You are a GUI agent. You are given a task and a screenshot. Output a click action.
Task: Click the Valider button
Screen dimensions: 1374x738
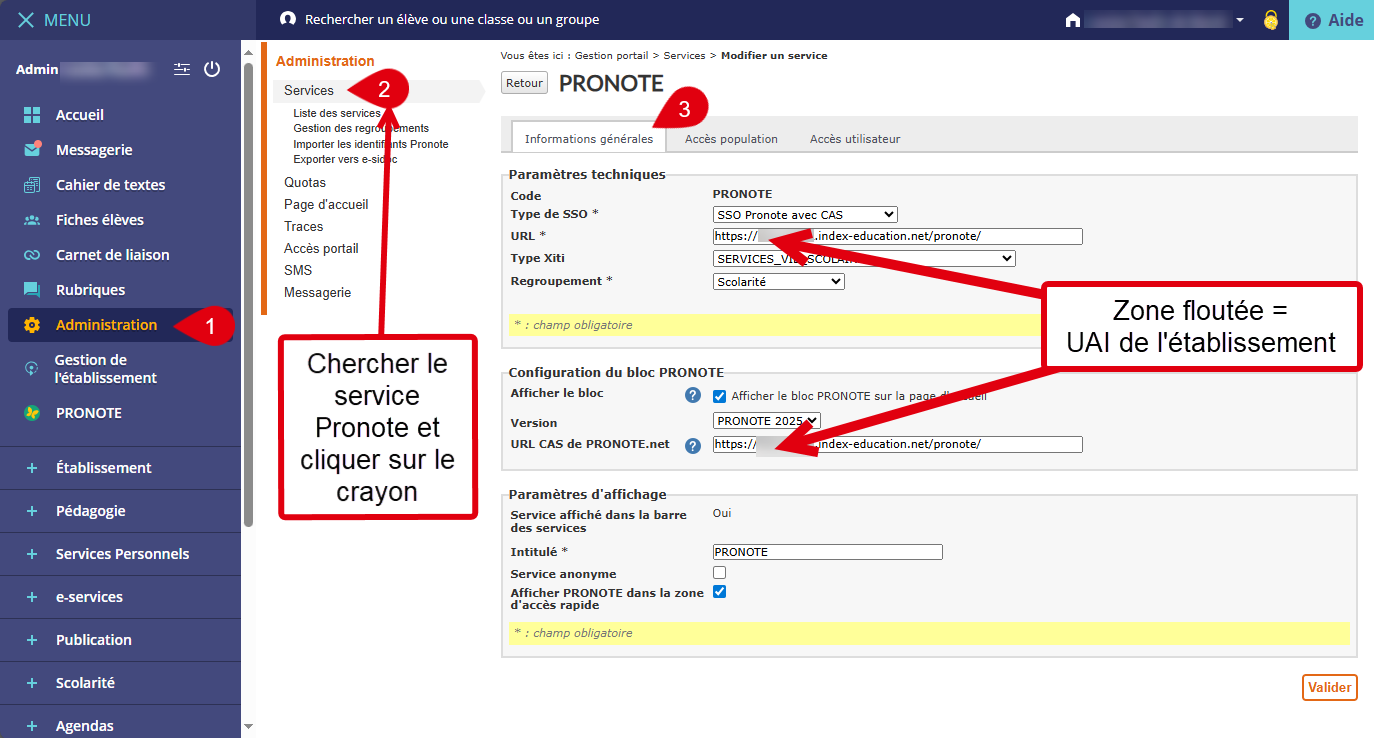coord(1330,687)
